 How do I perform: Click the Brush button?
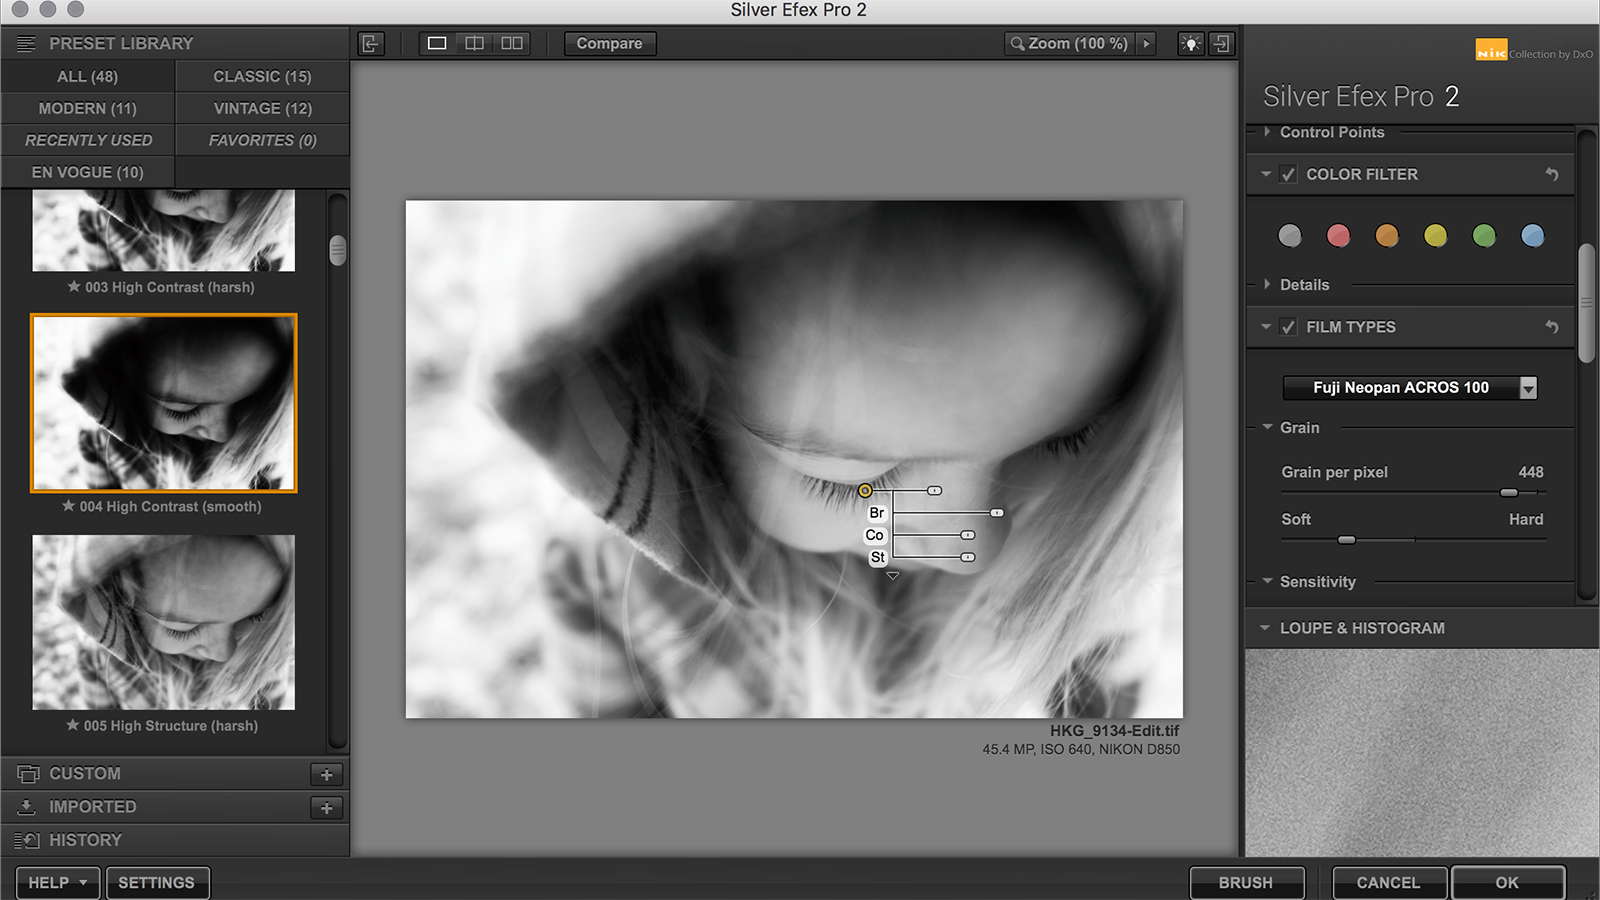coord(1246,883)
